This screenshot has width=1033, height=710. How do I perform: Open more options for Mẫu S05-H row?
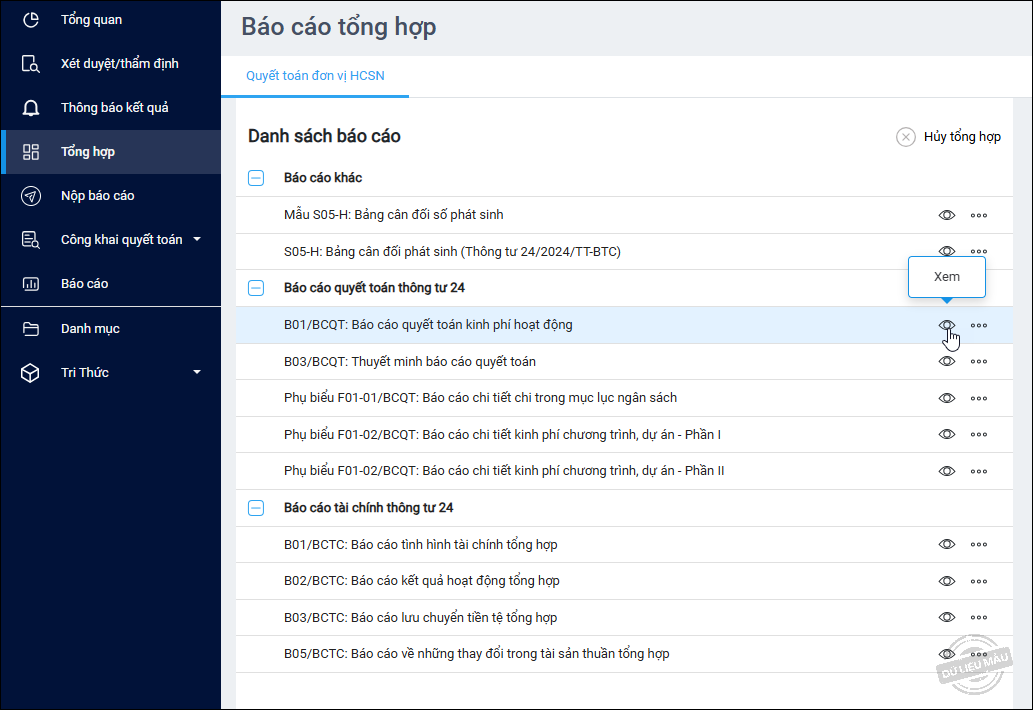[x=979, y=215]
